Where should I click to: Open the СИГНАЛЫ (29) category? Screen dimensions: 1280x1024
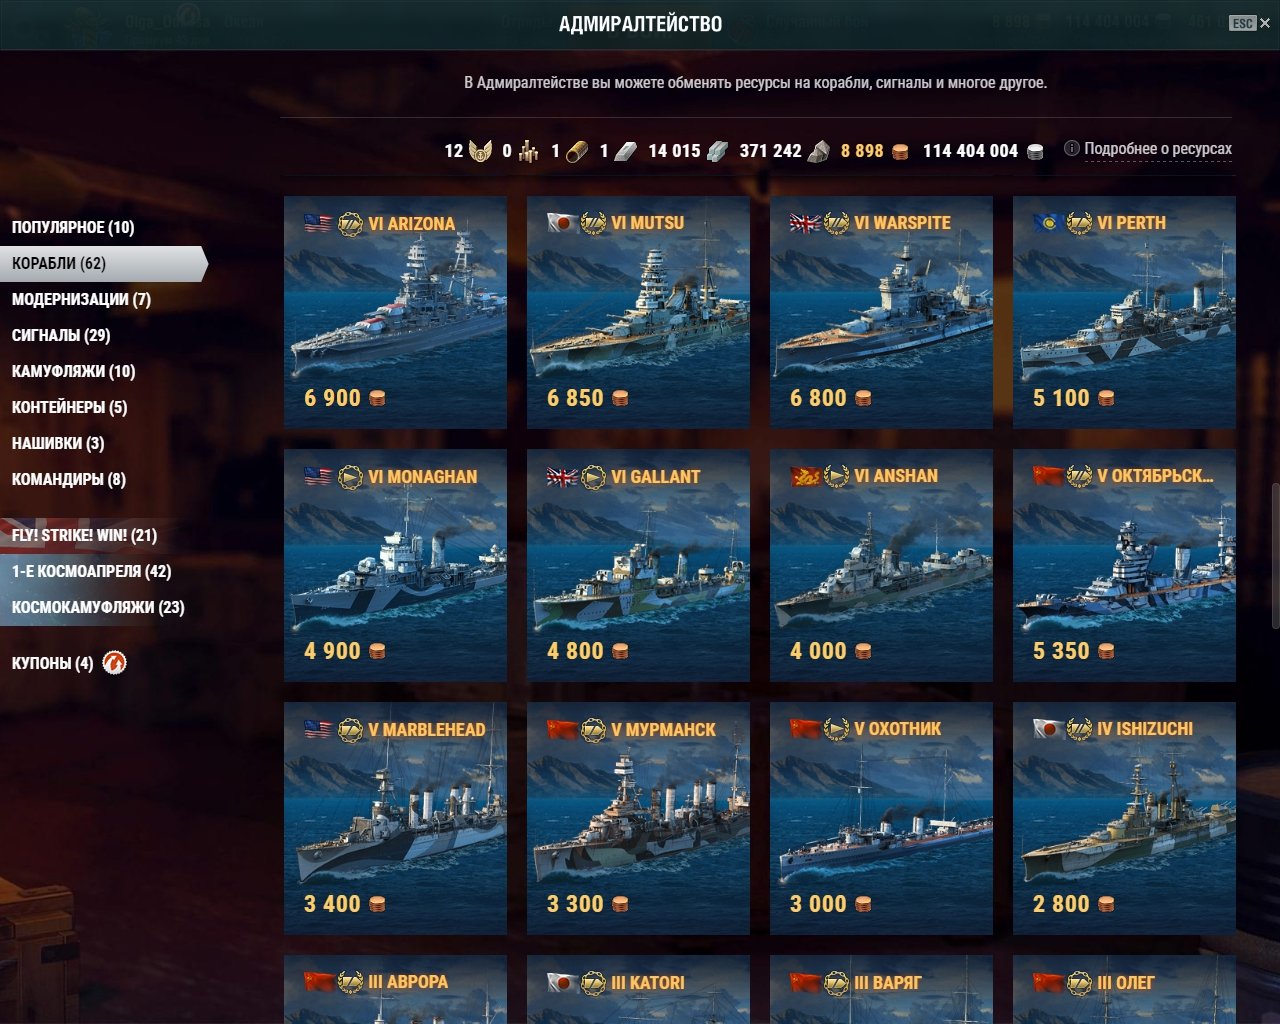point(61,335)
